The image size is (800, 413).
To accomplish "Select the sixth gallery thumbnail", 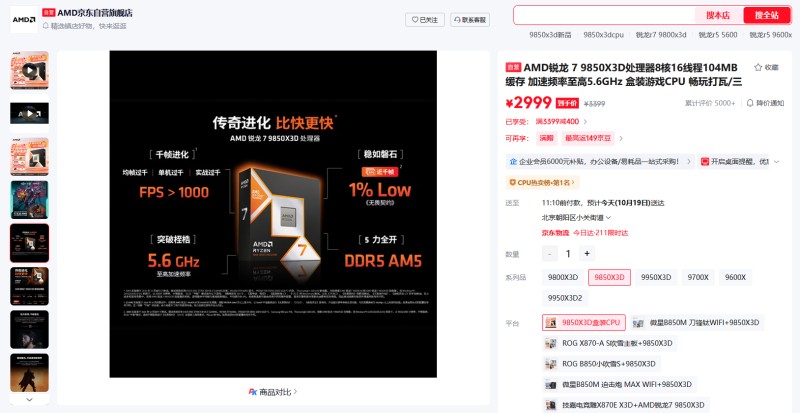I will click(x=30, y=286).
